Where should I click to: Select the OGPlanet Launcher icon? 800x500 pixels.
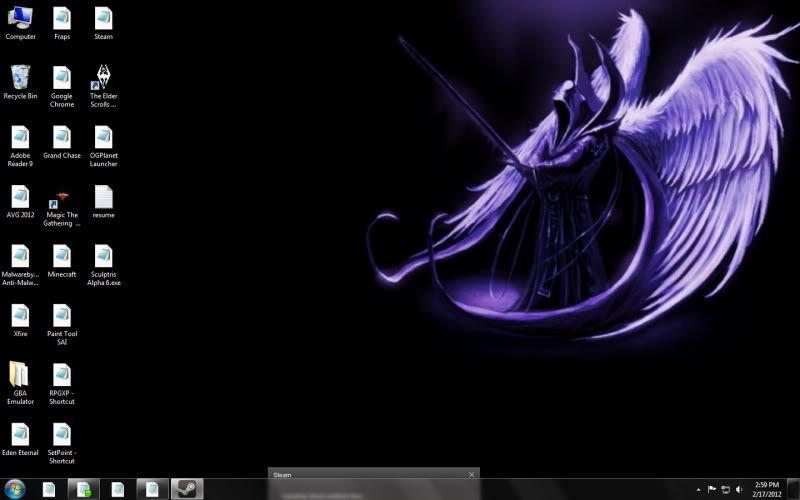104,146
